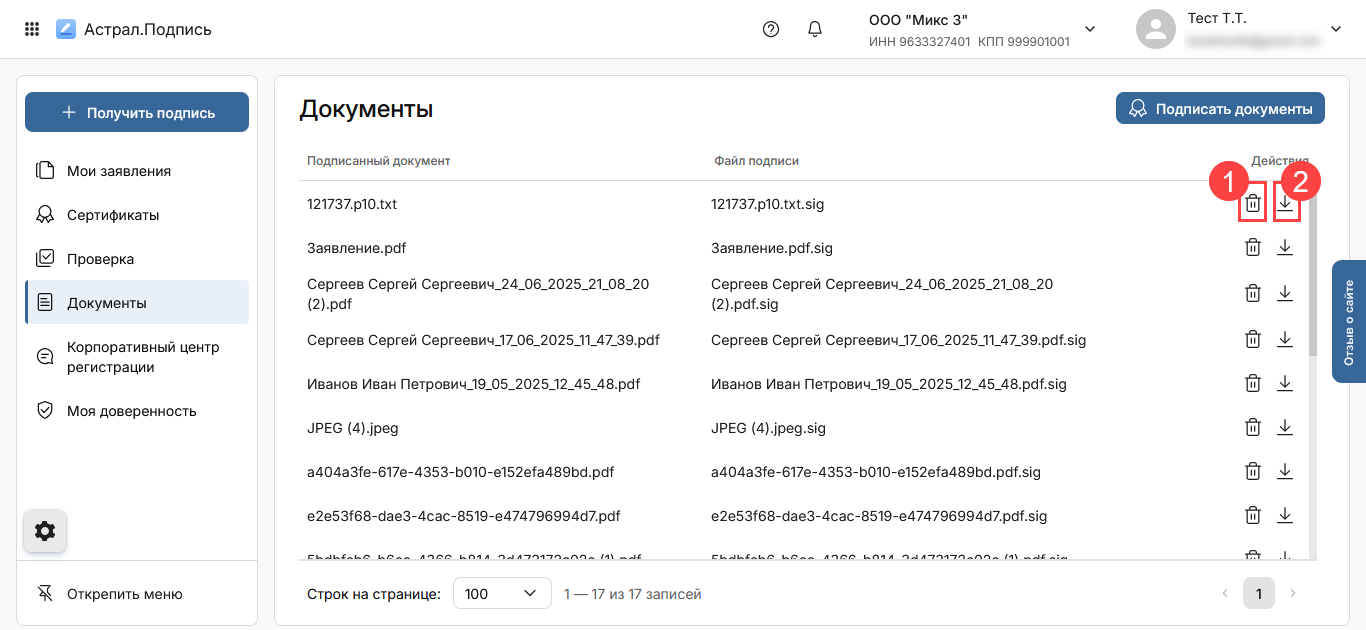Open the Сертификаты menu item

112,215
